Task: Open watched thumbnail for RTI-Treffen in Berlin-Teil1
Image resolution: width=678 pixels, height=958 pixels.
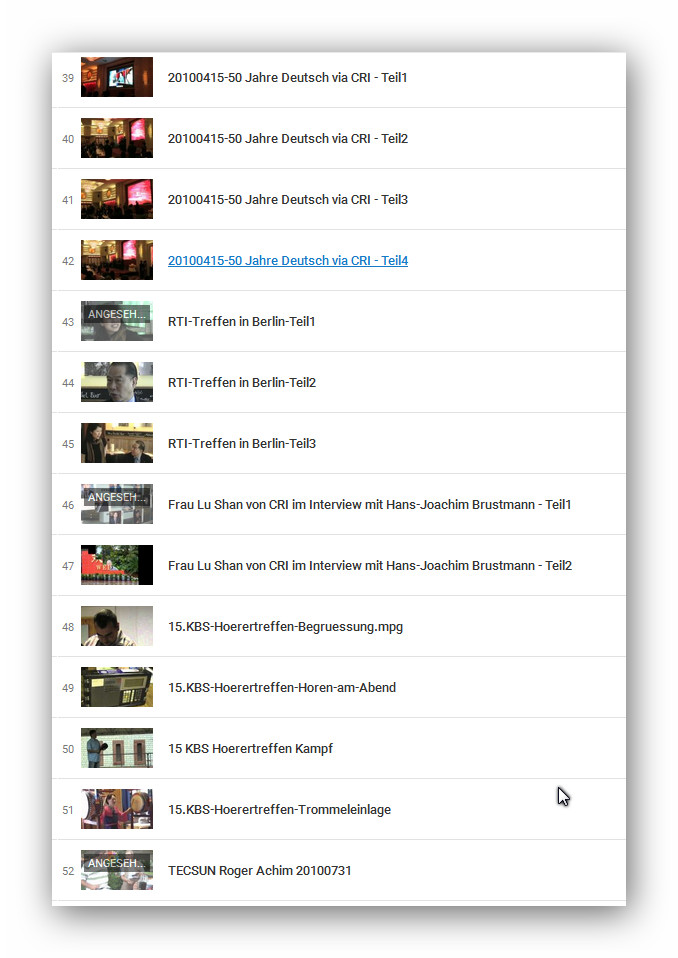Action: click(x=117, y=321)
